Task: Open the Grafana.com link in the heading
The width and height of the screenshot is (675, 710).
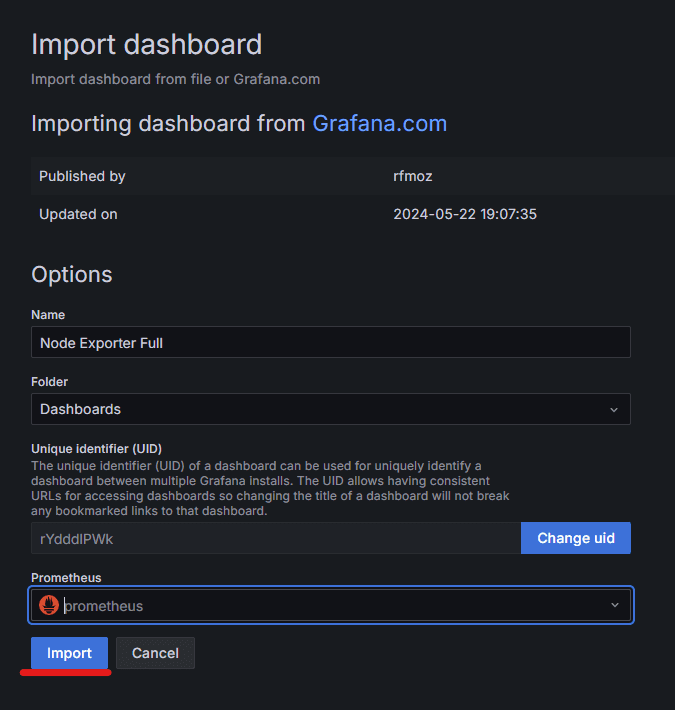Action: pyautogui.click(x=379, y=124)
